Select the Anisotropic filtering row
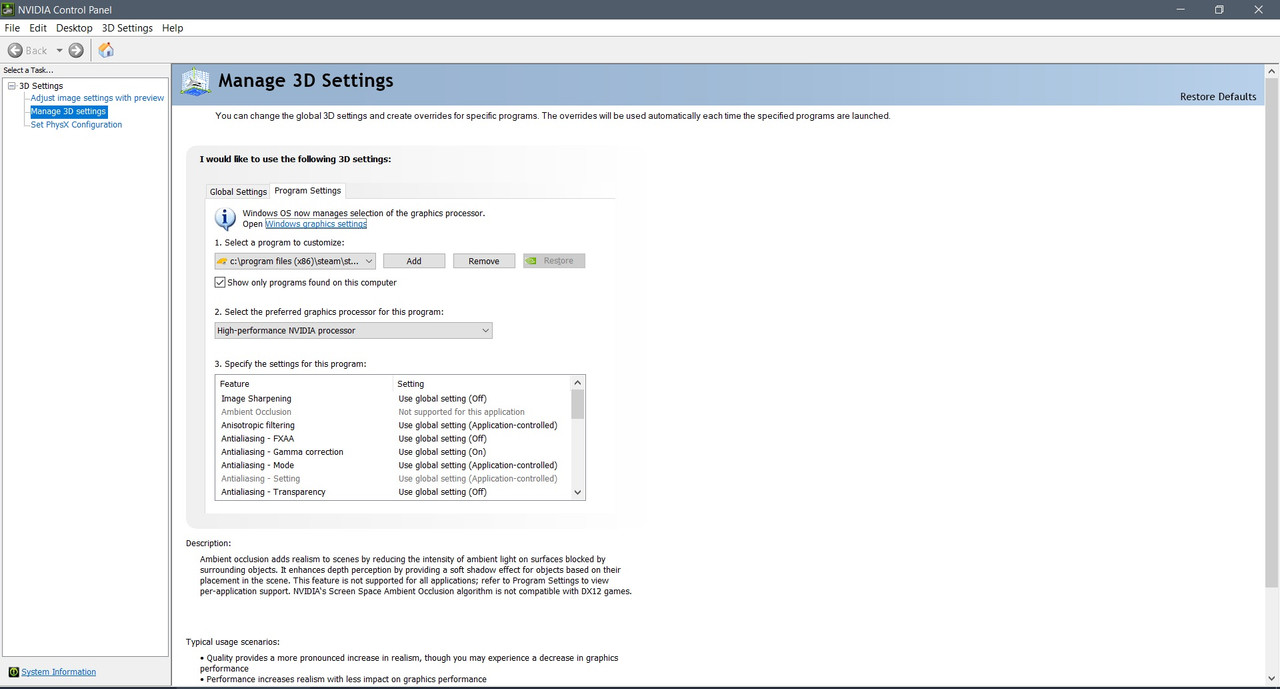 [394, 425]
